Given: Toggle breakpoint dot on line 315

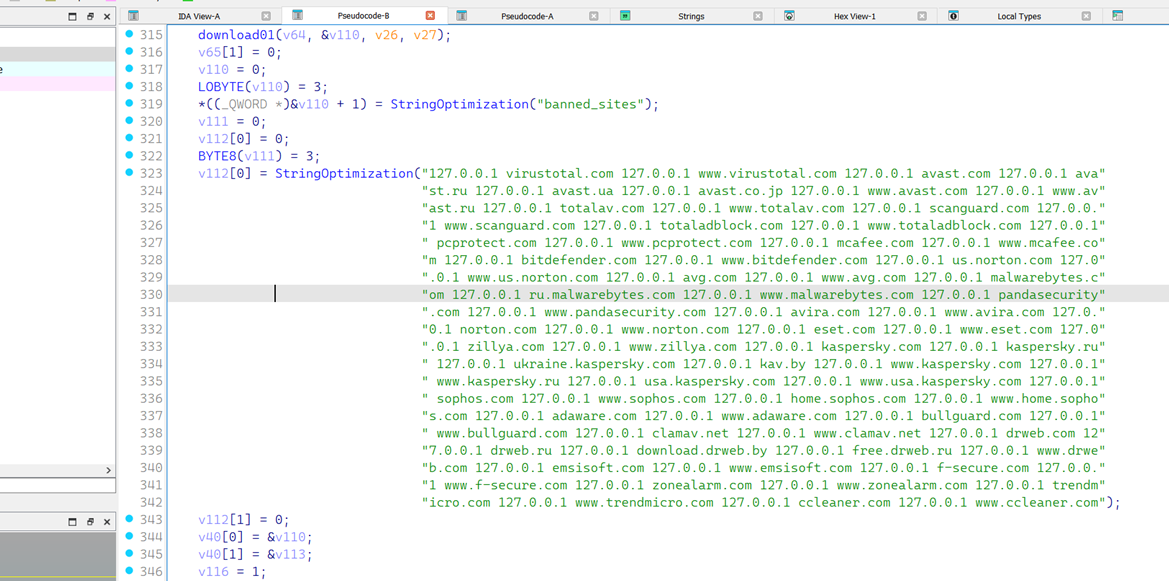Looking at the screenshot, I should pos(129,35).
